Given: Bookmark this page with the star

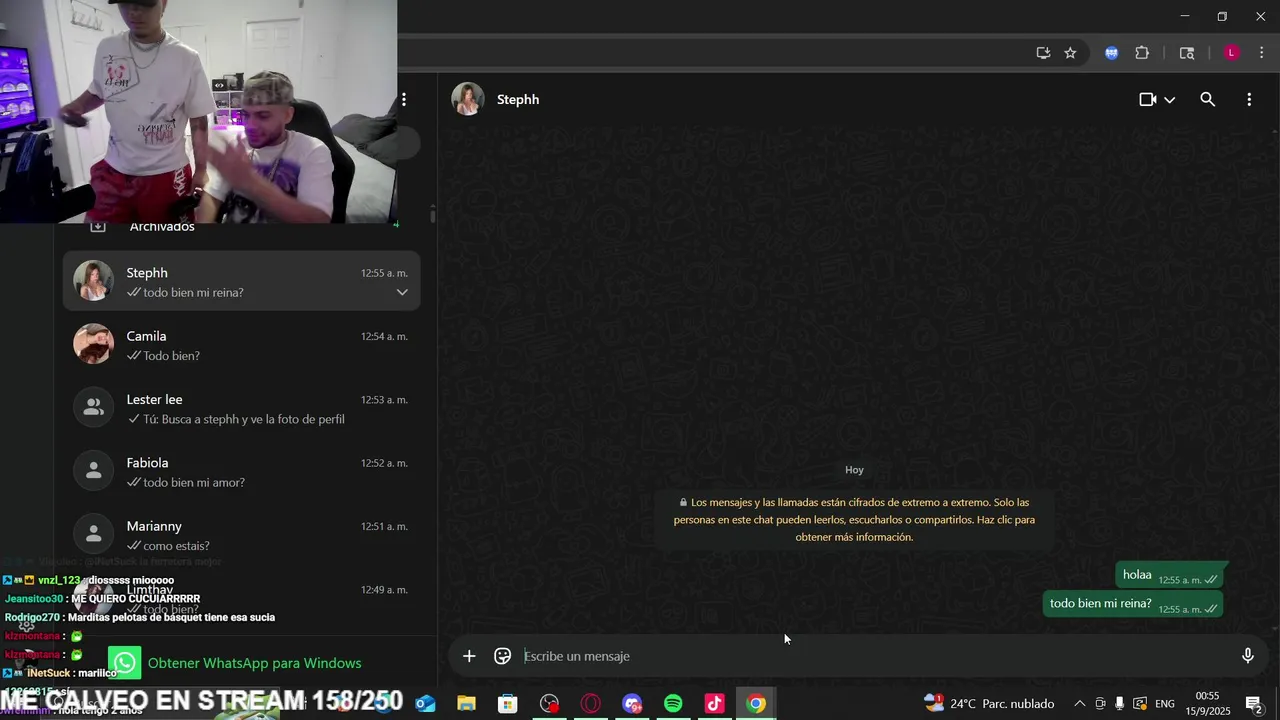Looking at the screenshot, I should click(1070, 53).
